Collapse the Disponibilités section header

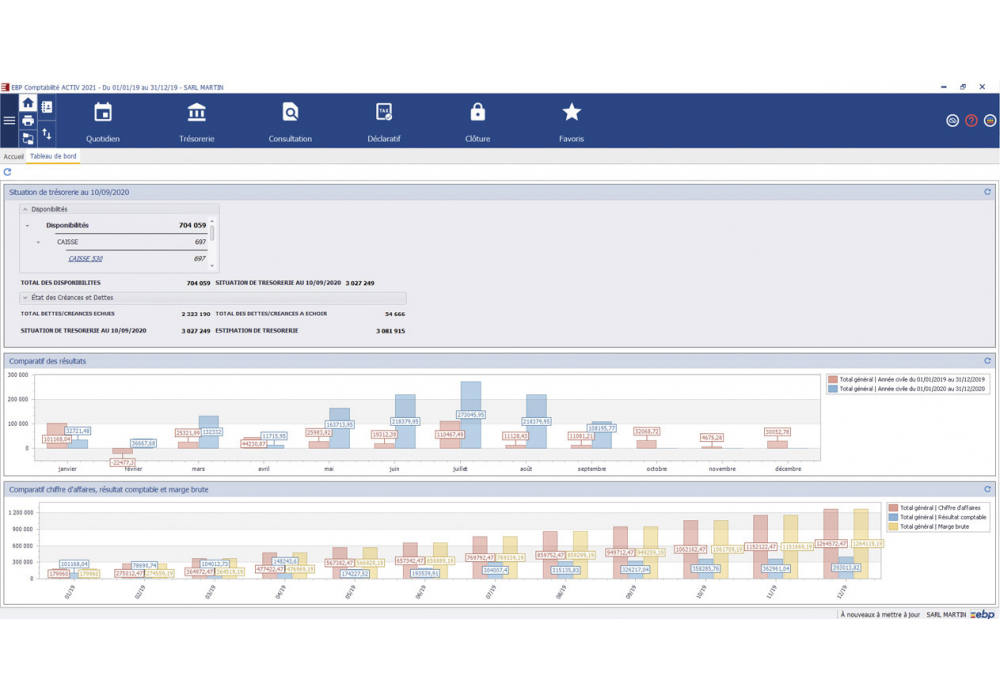coord(26,210)
